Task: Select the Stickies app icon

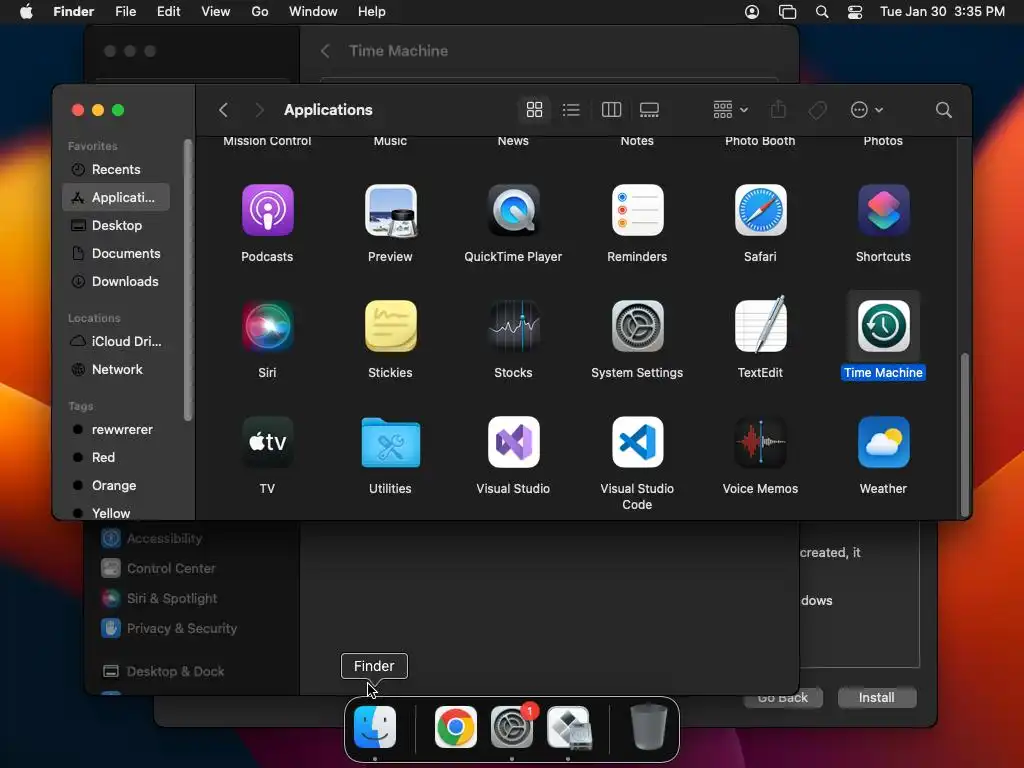Action: (x=390, y=326)
